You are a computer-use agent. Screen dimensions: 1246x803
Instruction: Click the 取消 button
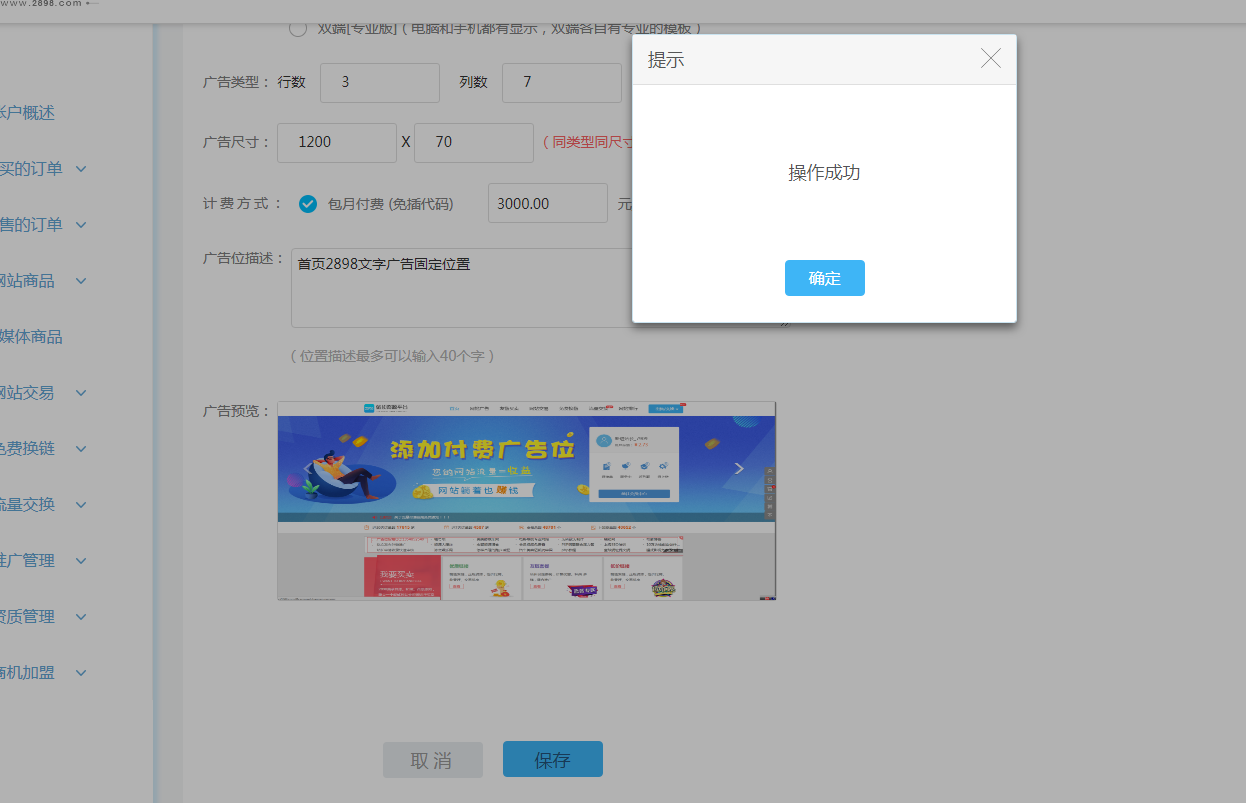[432, 760]
